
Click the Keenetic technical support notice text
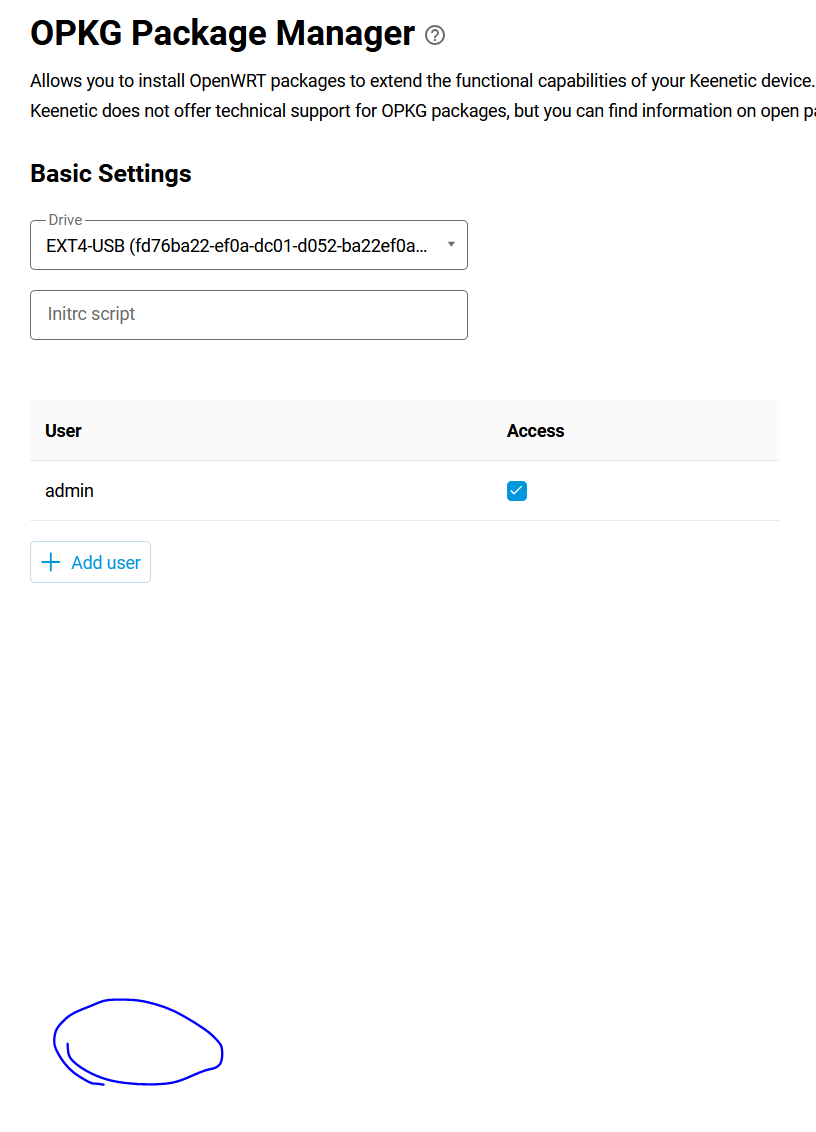(422, 111)
